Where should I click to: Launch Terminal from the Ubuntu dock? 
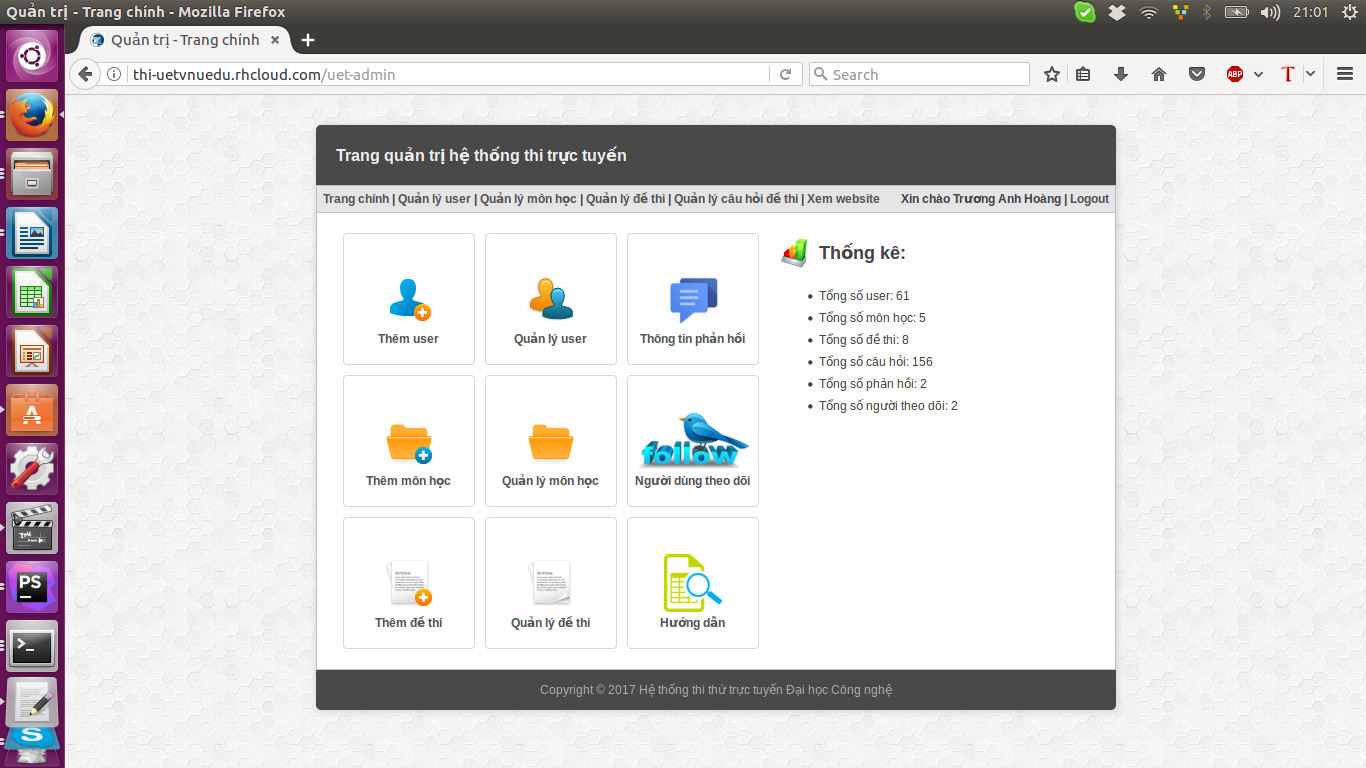click(32, 647)
